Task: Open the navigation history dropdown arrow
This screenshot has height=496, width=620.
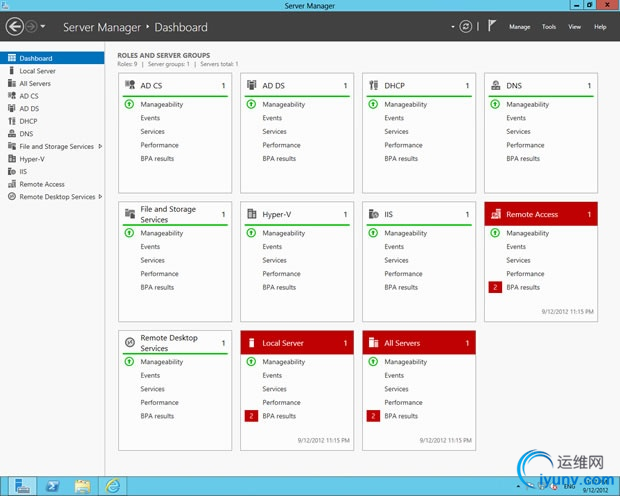Action: (x=43, y=27)
